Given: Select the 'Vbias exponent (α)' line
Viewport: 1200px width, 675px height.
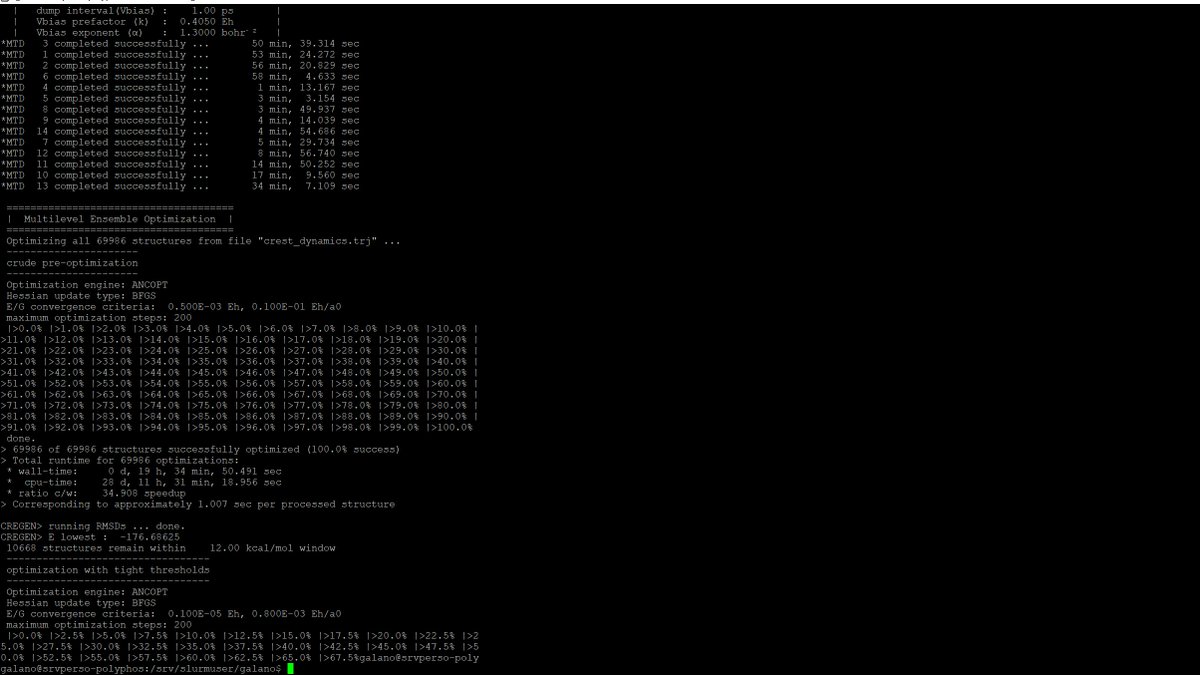Looking at the screenshot, I should pyautogui.click(x=148, y=32).
